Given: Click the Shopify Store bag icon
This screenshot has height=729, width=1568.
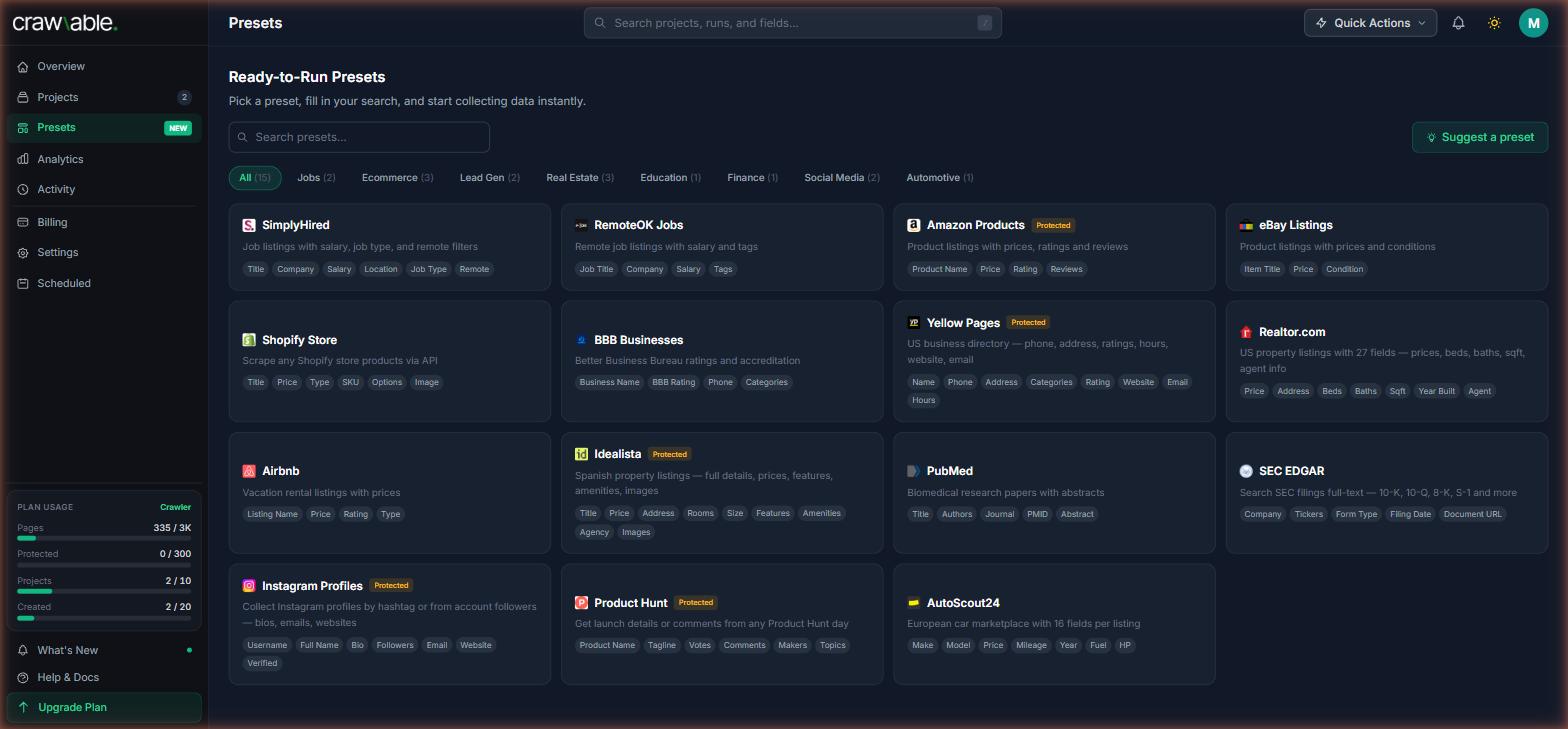Looking at the screenshot, I should click(249, 340).
